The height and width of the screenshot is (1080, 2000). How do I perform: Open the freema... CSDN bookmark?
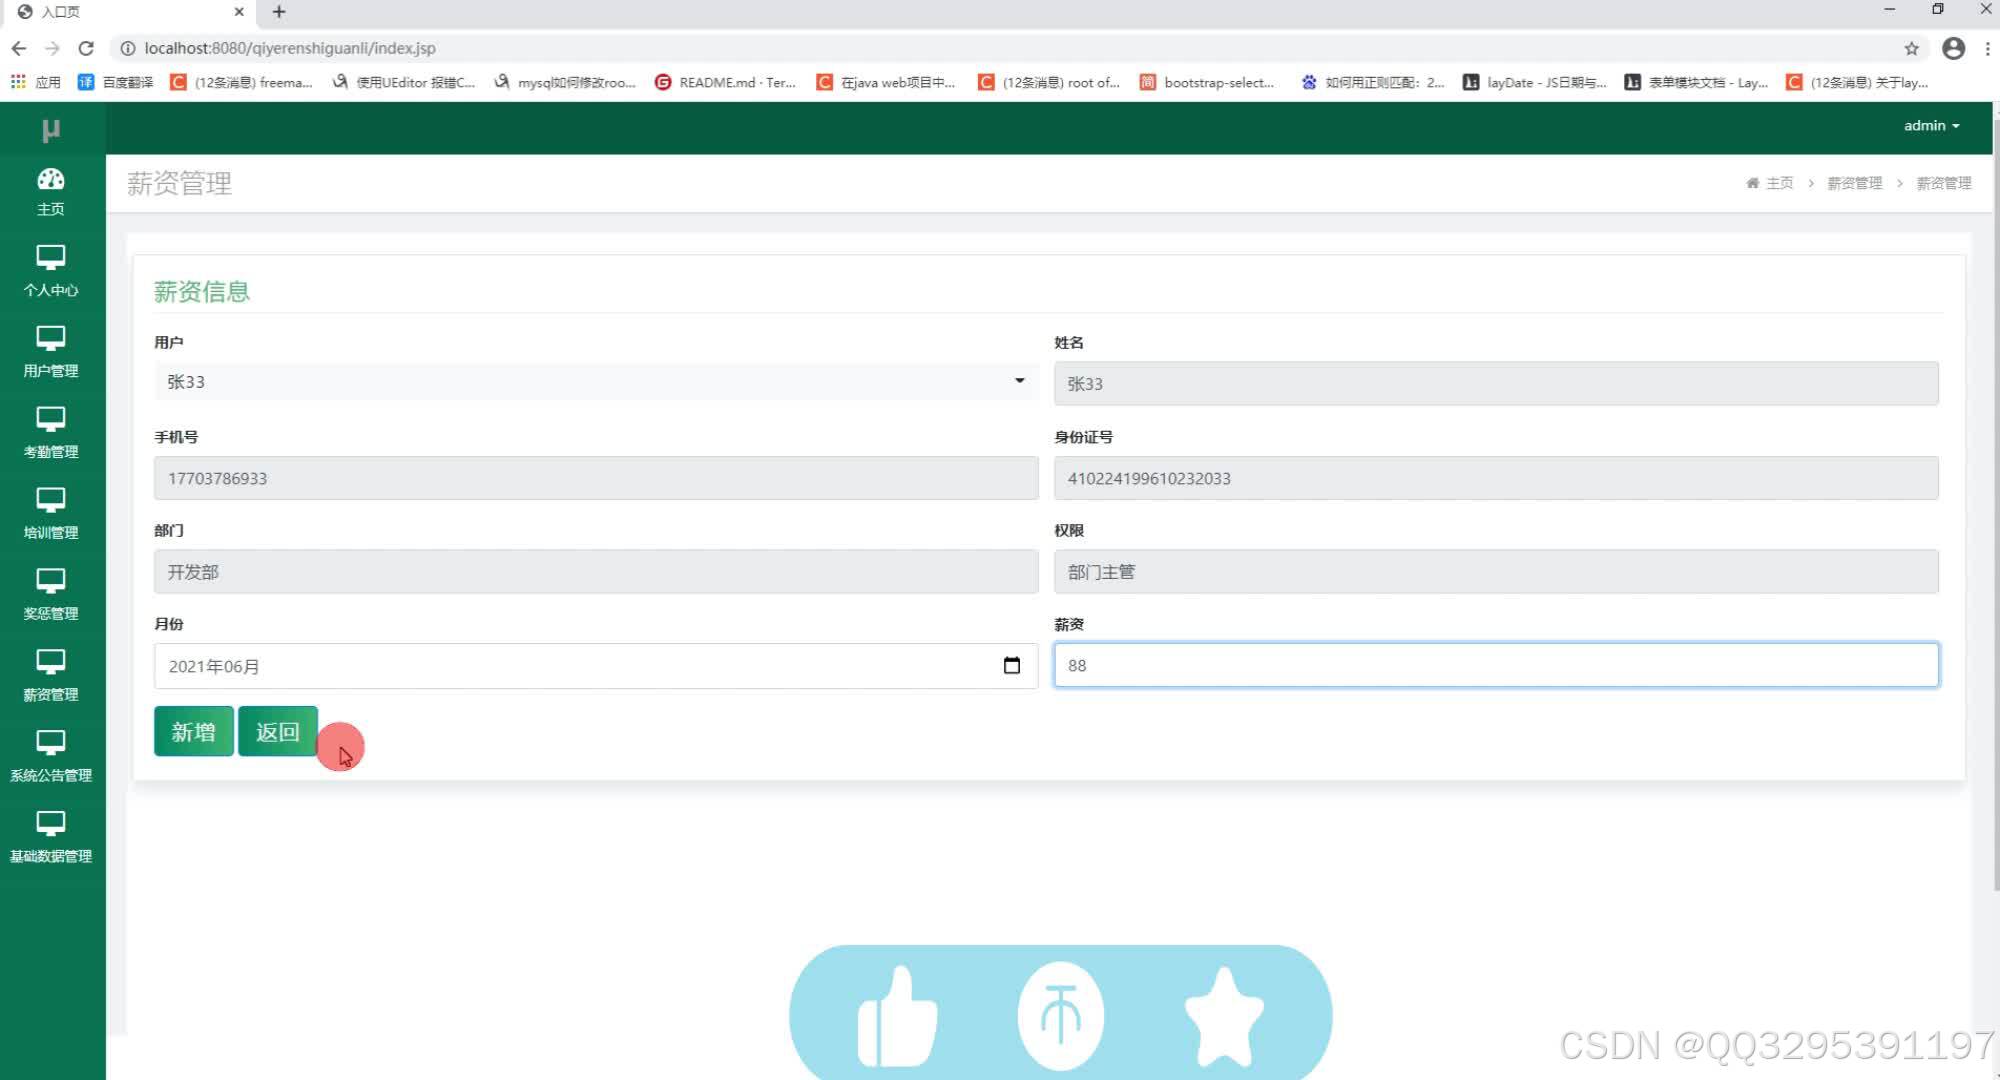pyautogui.click(x=242, y=82)
